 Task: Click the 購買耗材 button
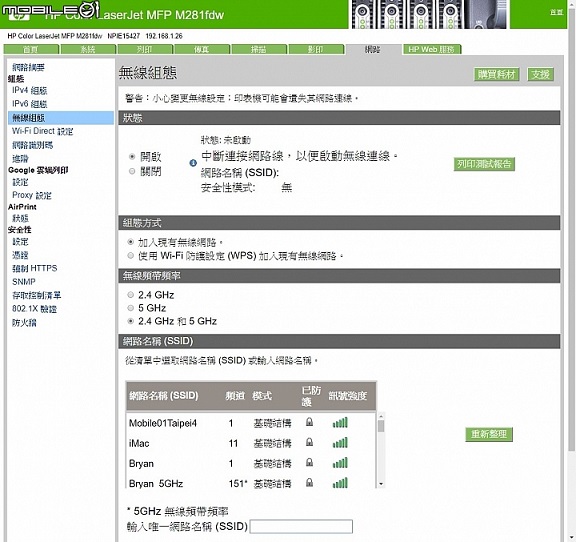click(496, 75)
